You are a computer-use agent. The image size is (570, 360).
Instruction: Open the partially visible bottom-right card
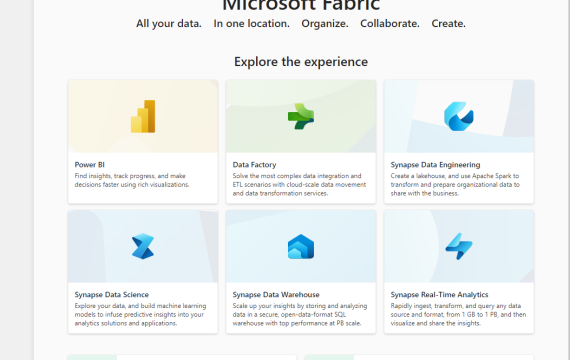(419, 357)
